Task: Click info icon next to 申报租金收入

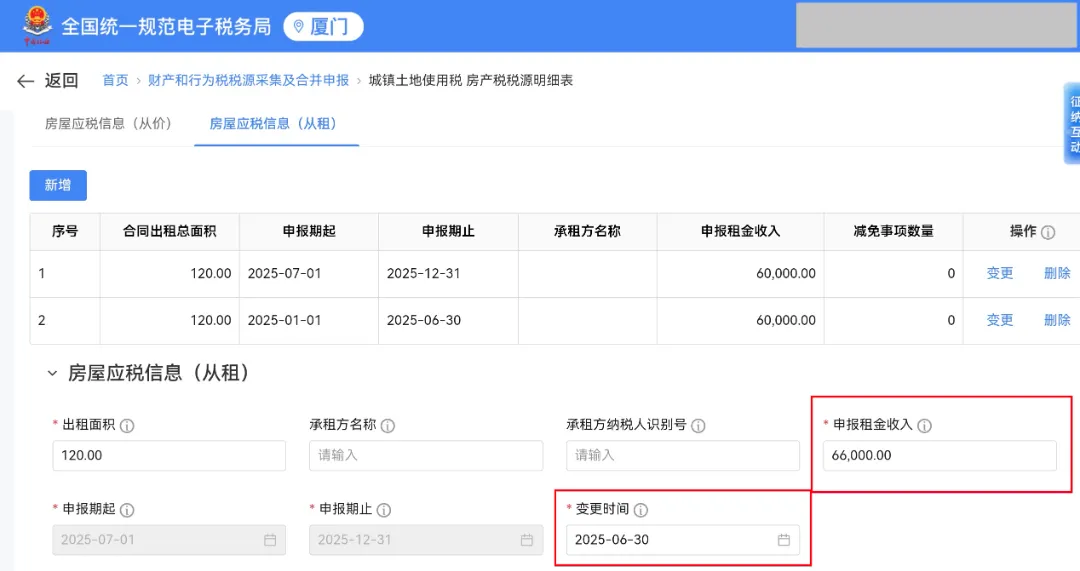Action: click(x=925, y=425)
